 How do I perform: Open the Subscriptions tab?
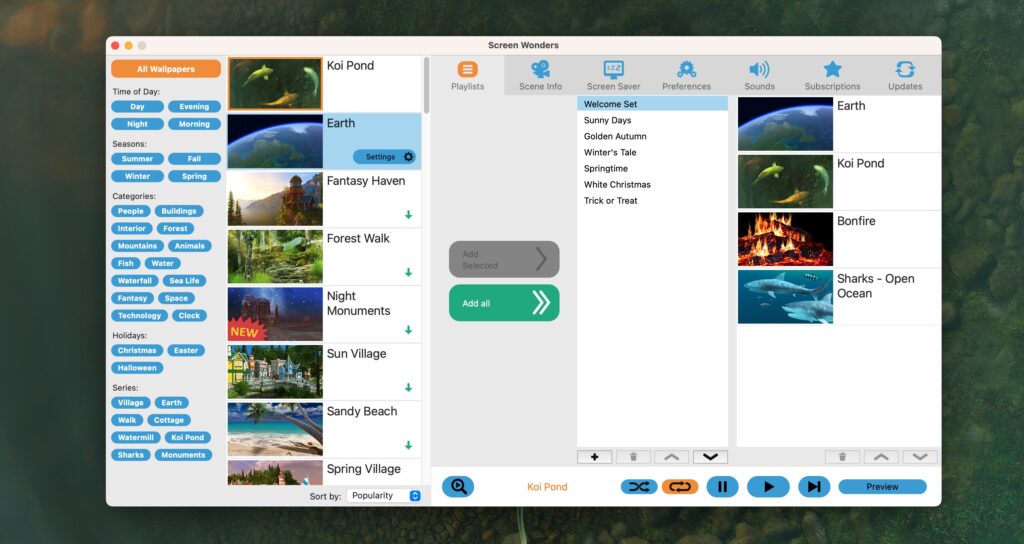point(833,75)
